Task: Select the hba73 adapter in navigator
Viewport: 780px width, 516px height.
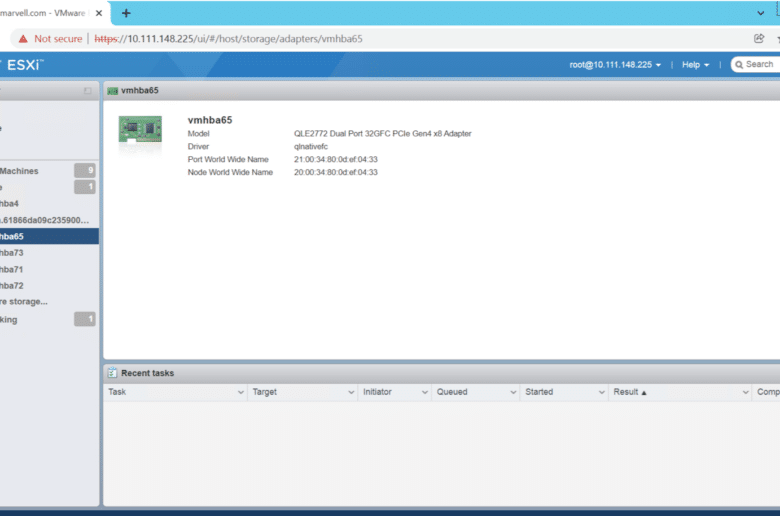Action: pos(11,253)
